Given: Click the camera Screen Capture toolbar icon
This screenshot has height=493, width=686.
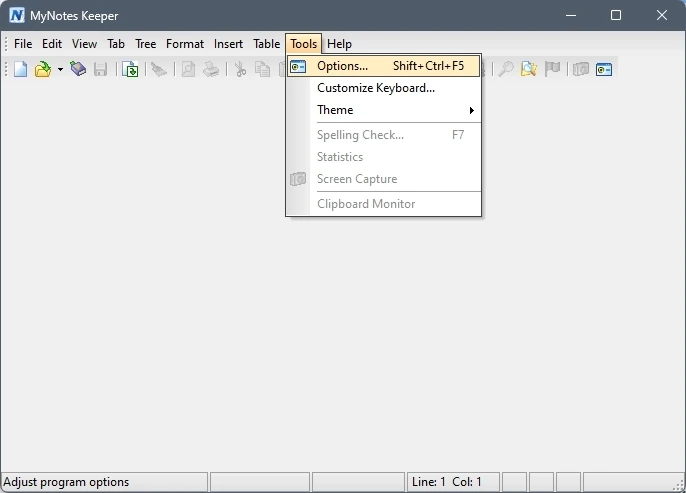Looking at the screenshot, I should click(581, 69).
